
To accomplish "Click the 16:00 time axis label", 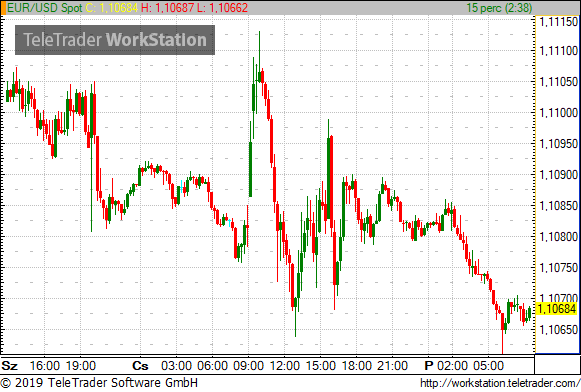I will pyautogui.click(x=44, y=366).
